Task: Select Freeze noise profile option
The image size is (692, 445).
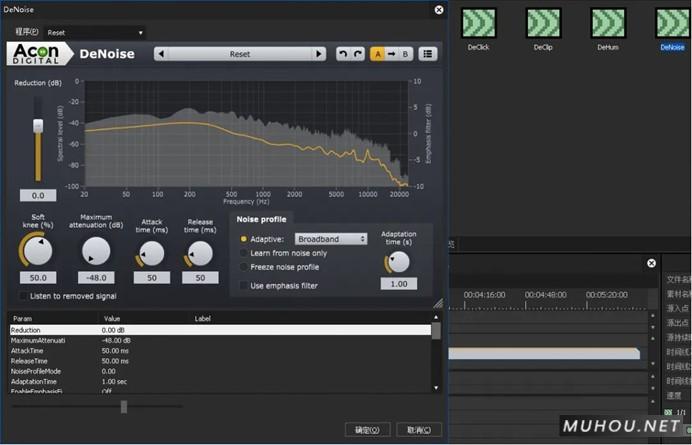Action: 244,267
